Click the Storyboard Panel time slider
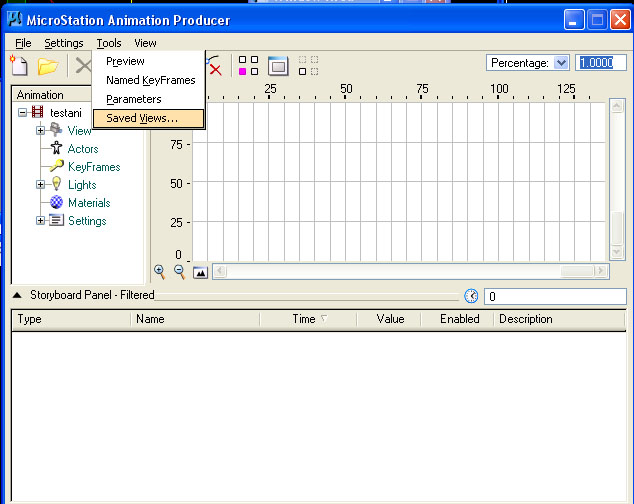634x504 pixels. tap(308, 296)
